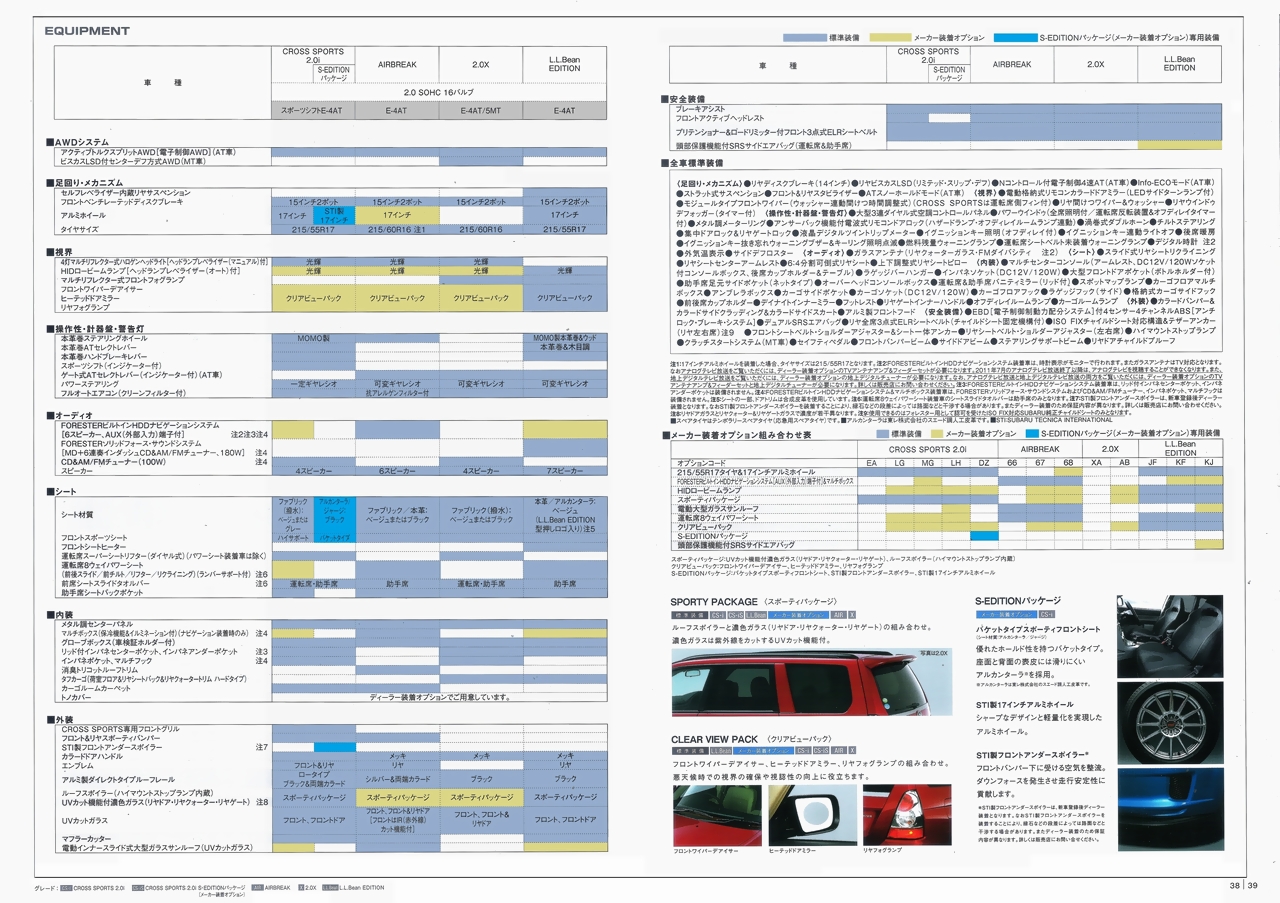Click the cyan S-EDITION swatch in page-top legend
The image size is (1280, 903).
tap(1016, 37)
